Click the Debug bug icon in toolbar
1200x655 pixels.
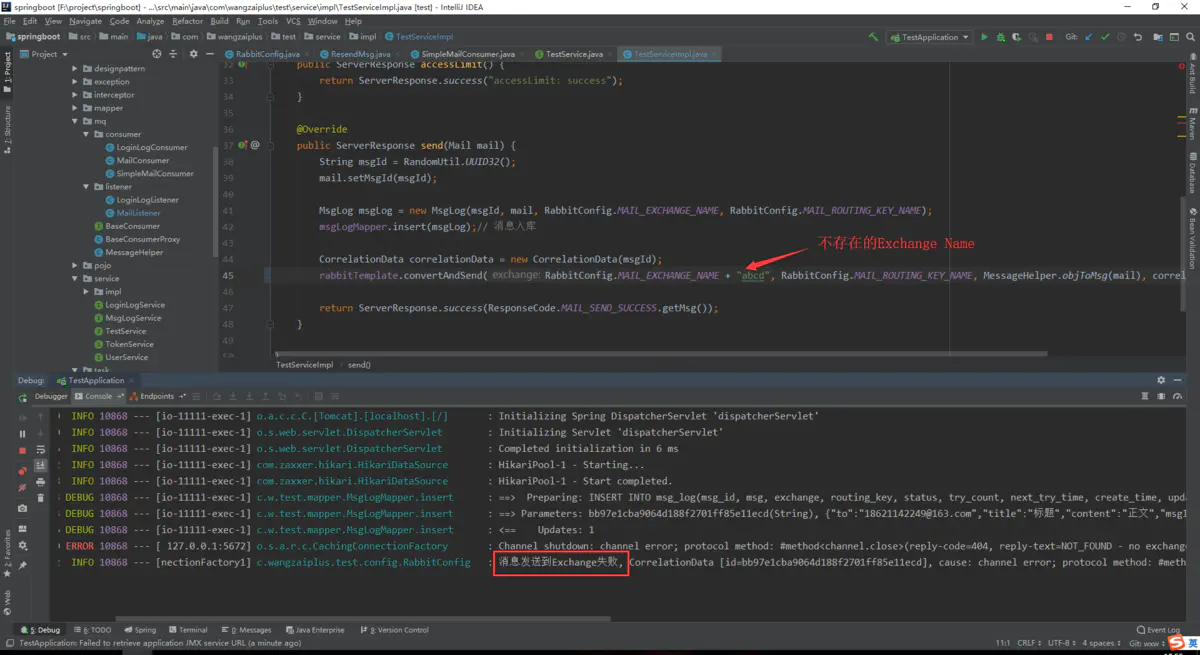[x=1000, y=37]
